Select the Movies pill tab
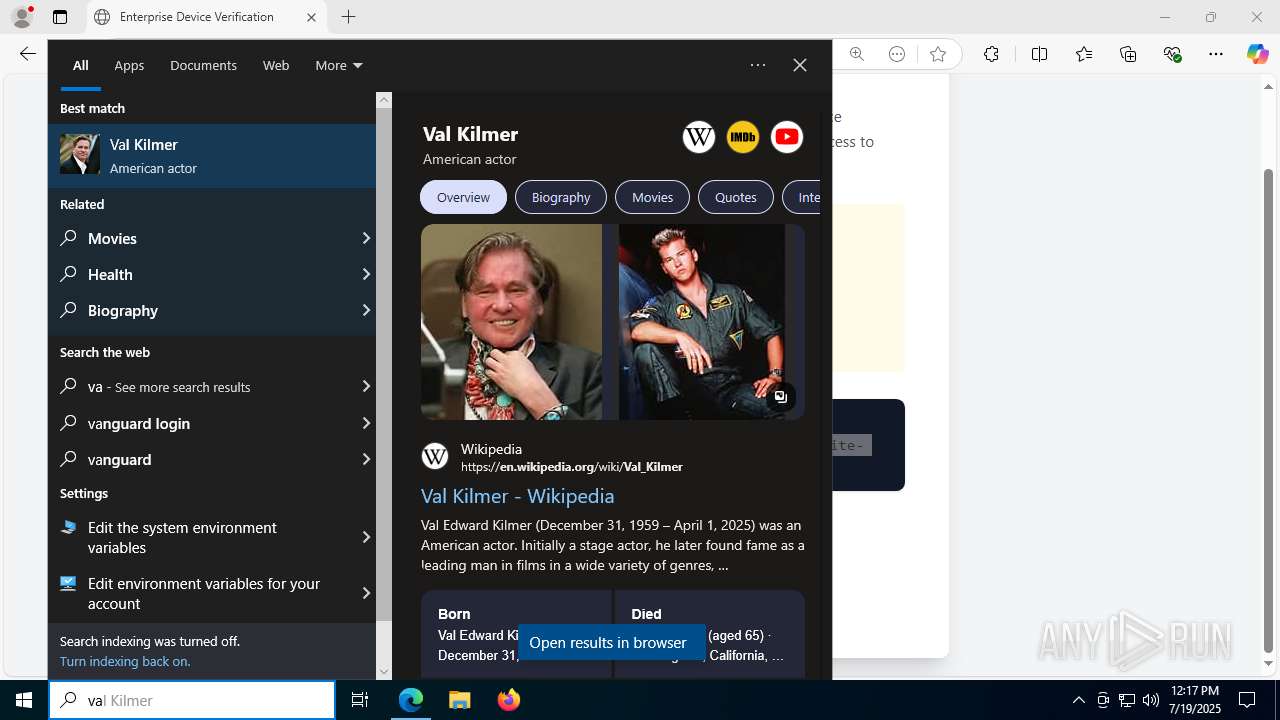The height and width of the screenshot is (720, 1280). pyautogui.click(x=652, y=197)
